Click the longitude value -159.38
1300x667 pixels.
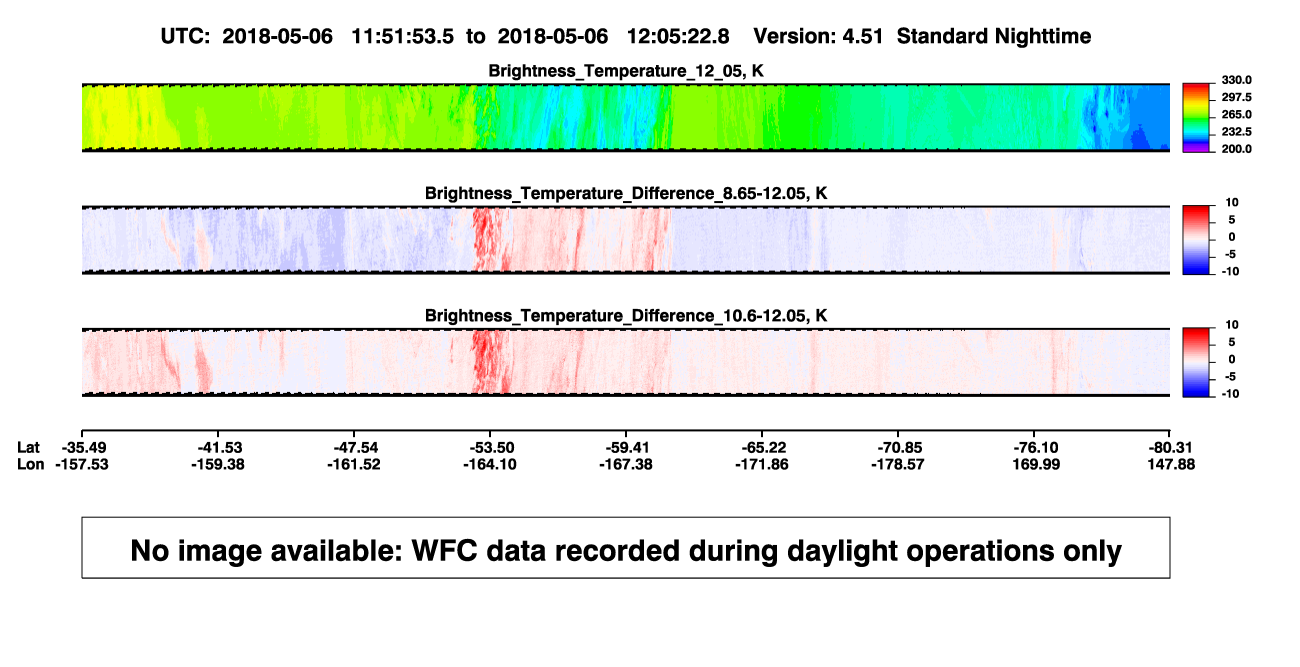(x=217, y=464)
